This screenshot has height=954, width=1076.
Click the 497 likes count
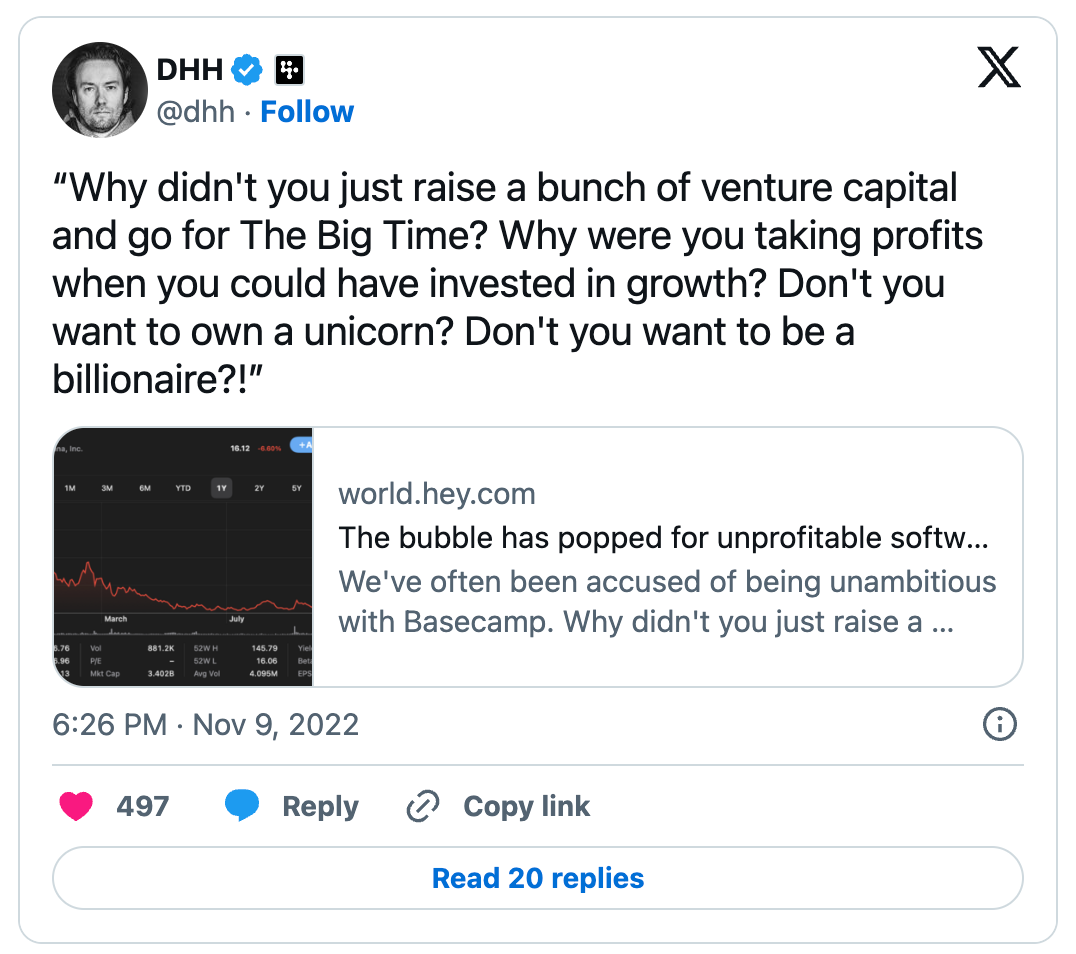tap(143, 806)
